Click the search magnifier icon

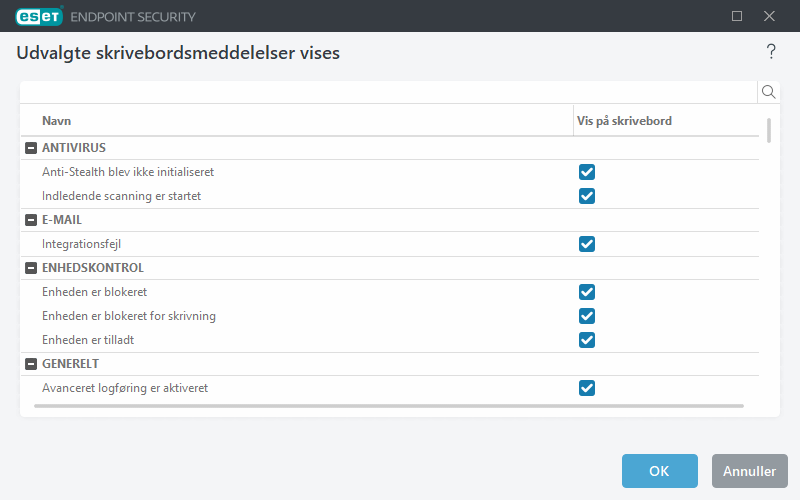pyautogui.click(x=769, y=92)
